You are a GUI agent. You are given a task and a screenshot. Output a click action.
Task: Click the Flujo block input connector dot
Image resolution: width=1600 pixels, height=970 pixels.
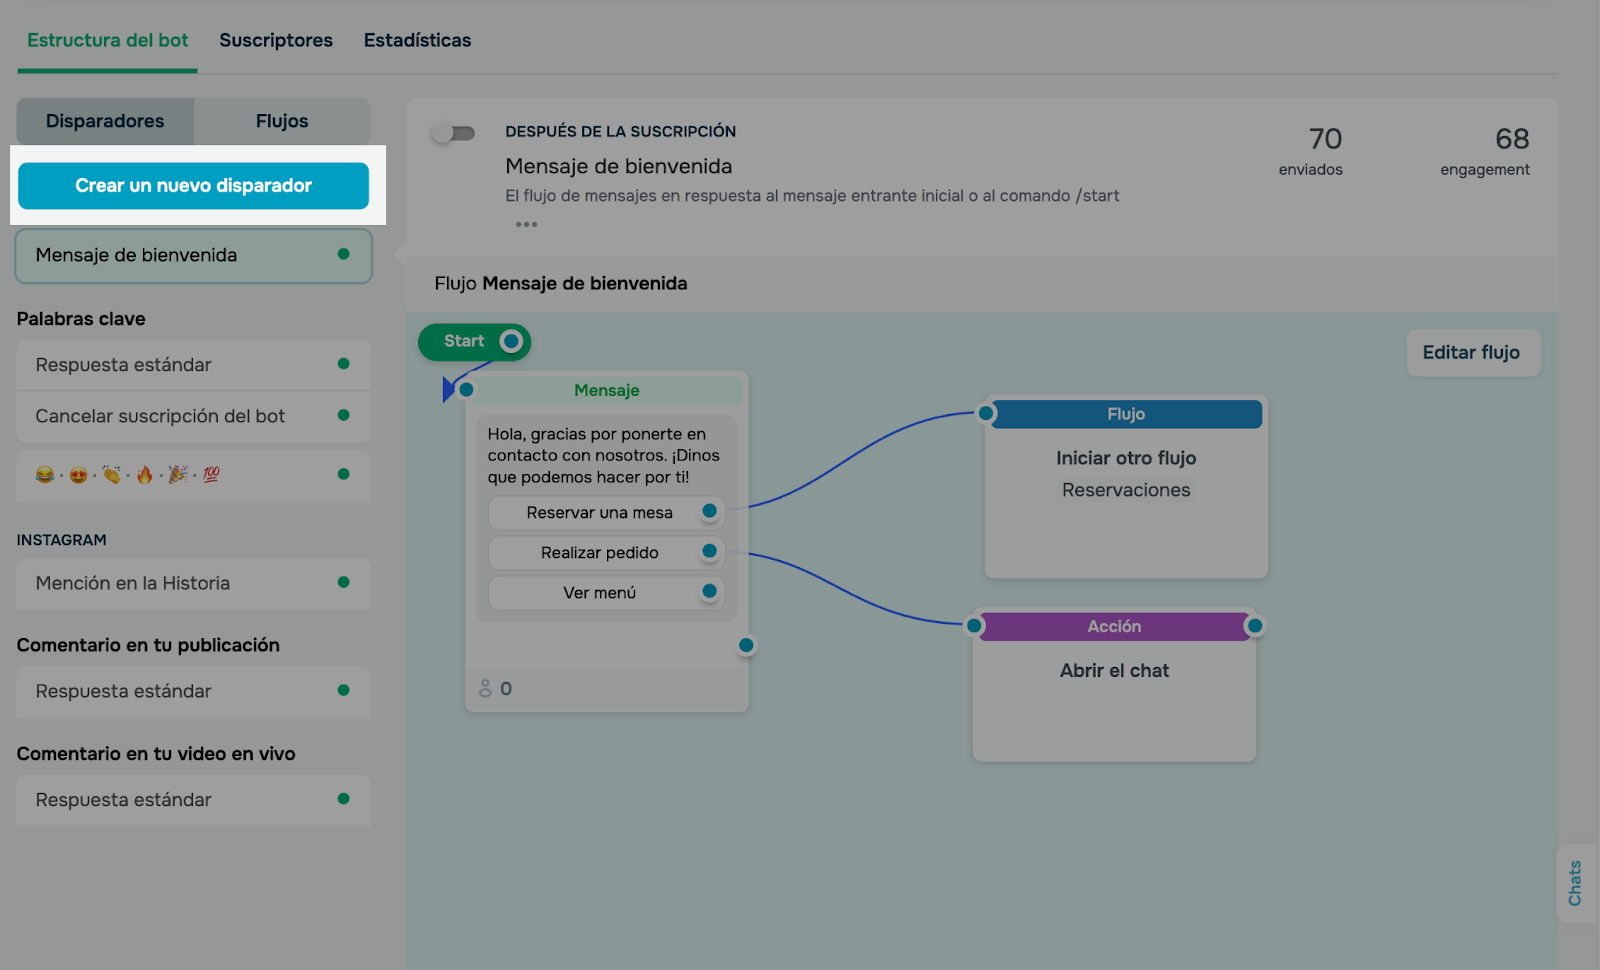pyautogui.click(x=986, y=413)
